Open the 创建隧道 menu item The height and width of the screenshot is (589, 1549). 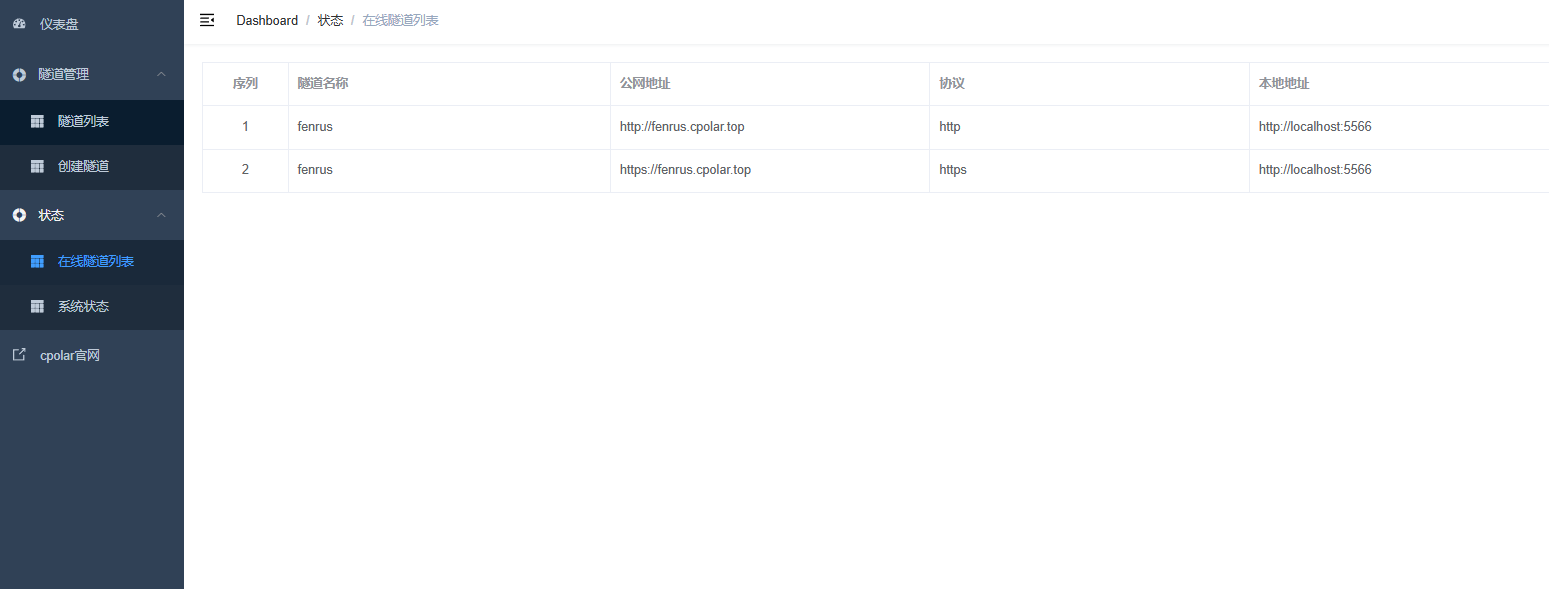tap(83, 167)
